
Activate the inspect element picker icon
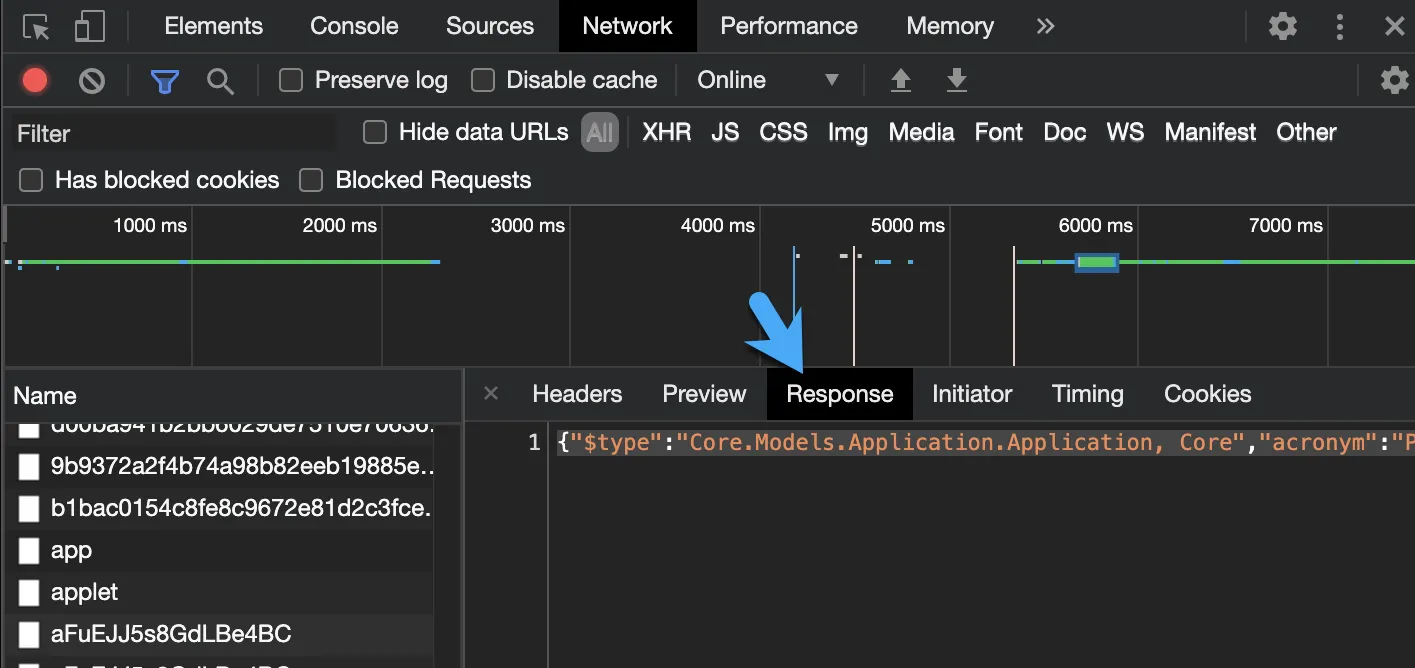pyautogui.click(x=36, y=27)
